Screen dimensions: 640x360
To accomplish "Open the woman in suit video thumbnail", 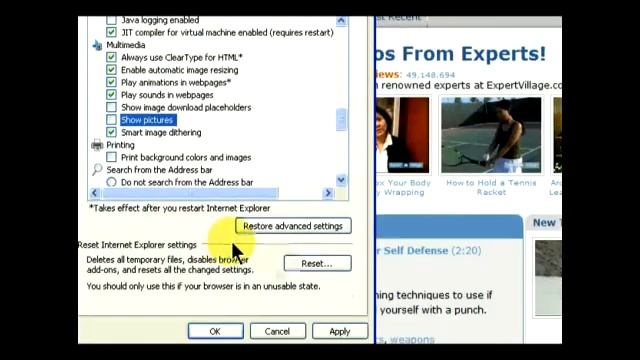I will pos(402,135).
